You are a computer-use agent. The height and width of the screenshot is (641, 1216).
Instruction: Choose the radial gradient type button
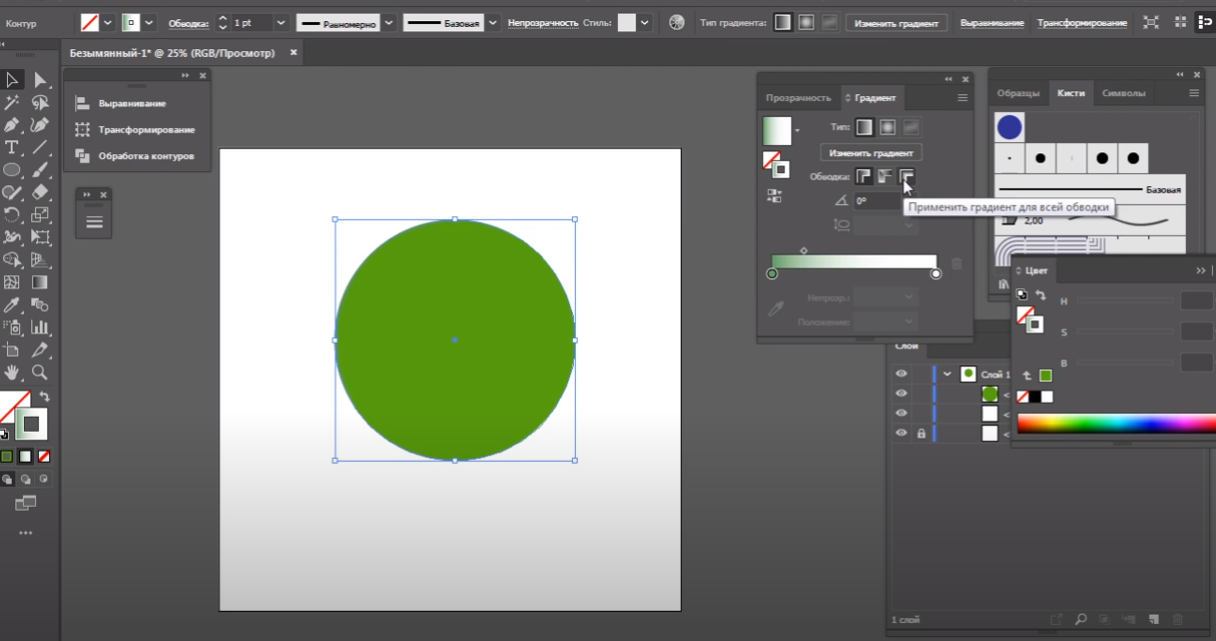887,127
